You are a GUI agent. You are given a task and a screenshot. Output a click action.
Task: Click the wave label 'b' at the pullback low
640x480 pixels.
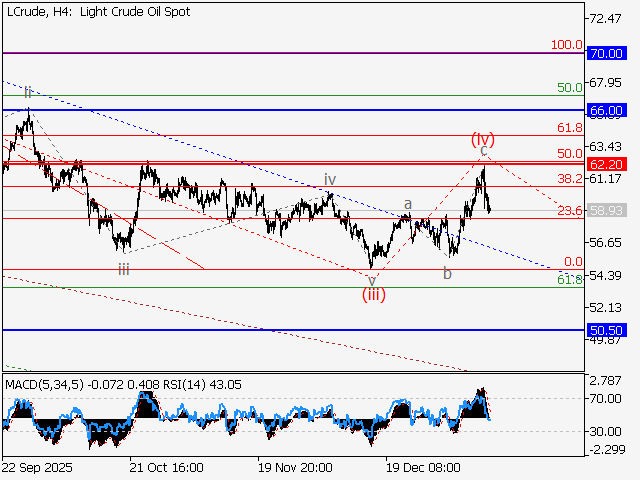(447, 273)
